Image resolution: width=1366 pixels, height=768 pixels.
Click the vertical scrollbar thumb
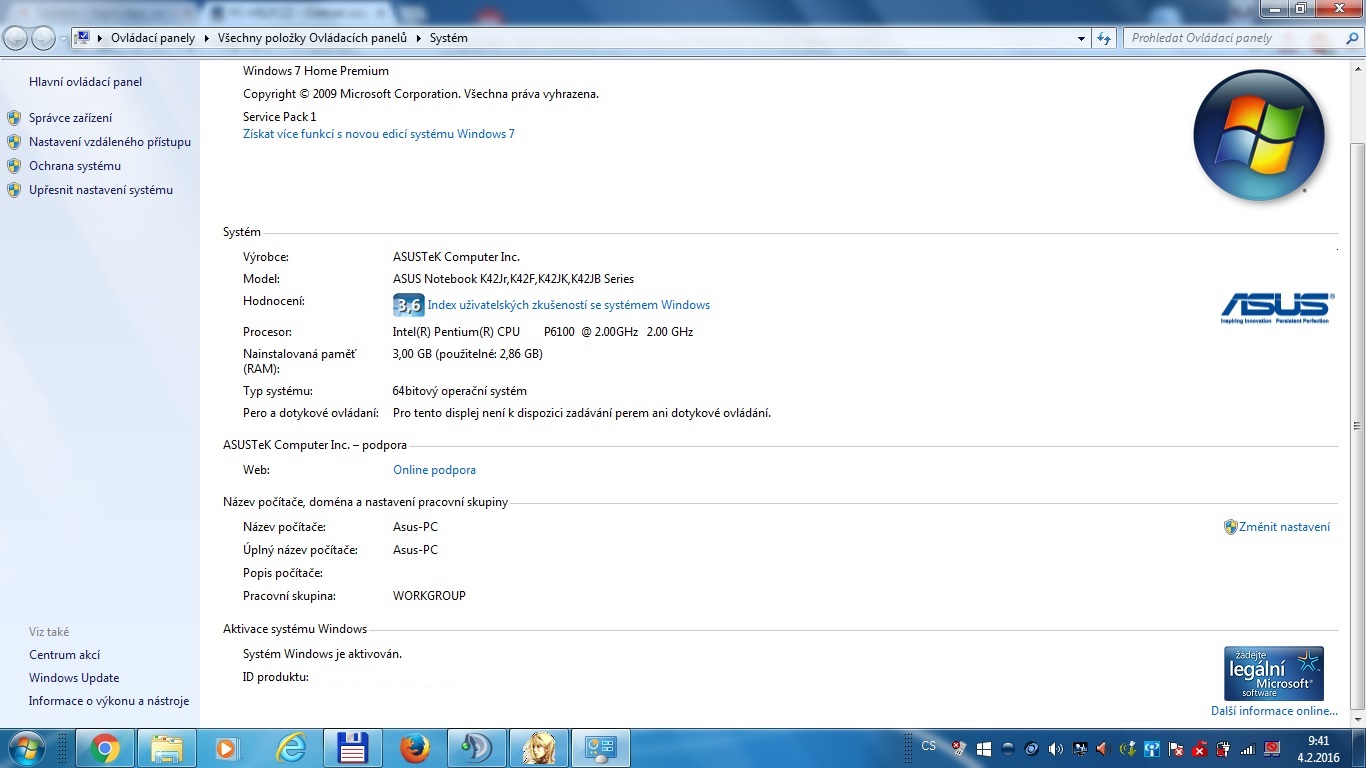[1357, 424]
